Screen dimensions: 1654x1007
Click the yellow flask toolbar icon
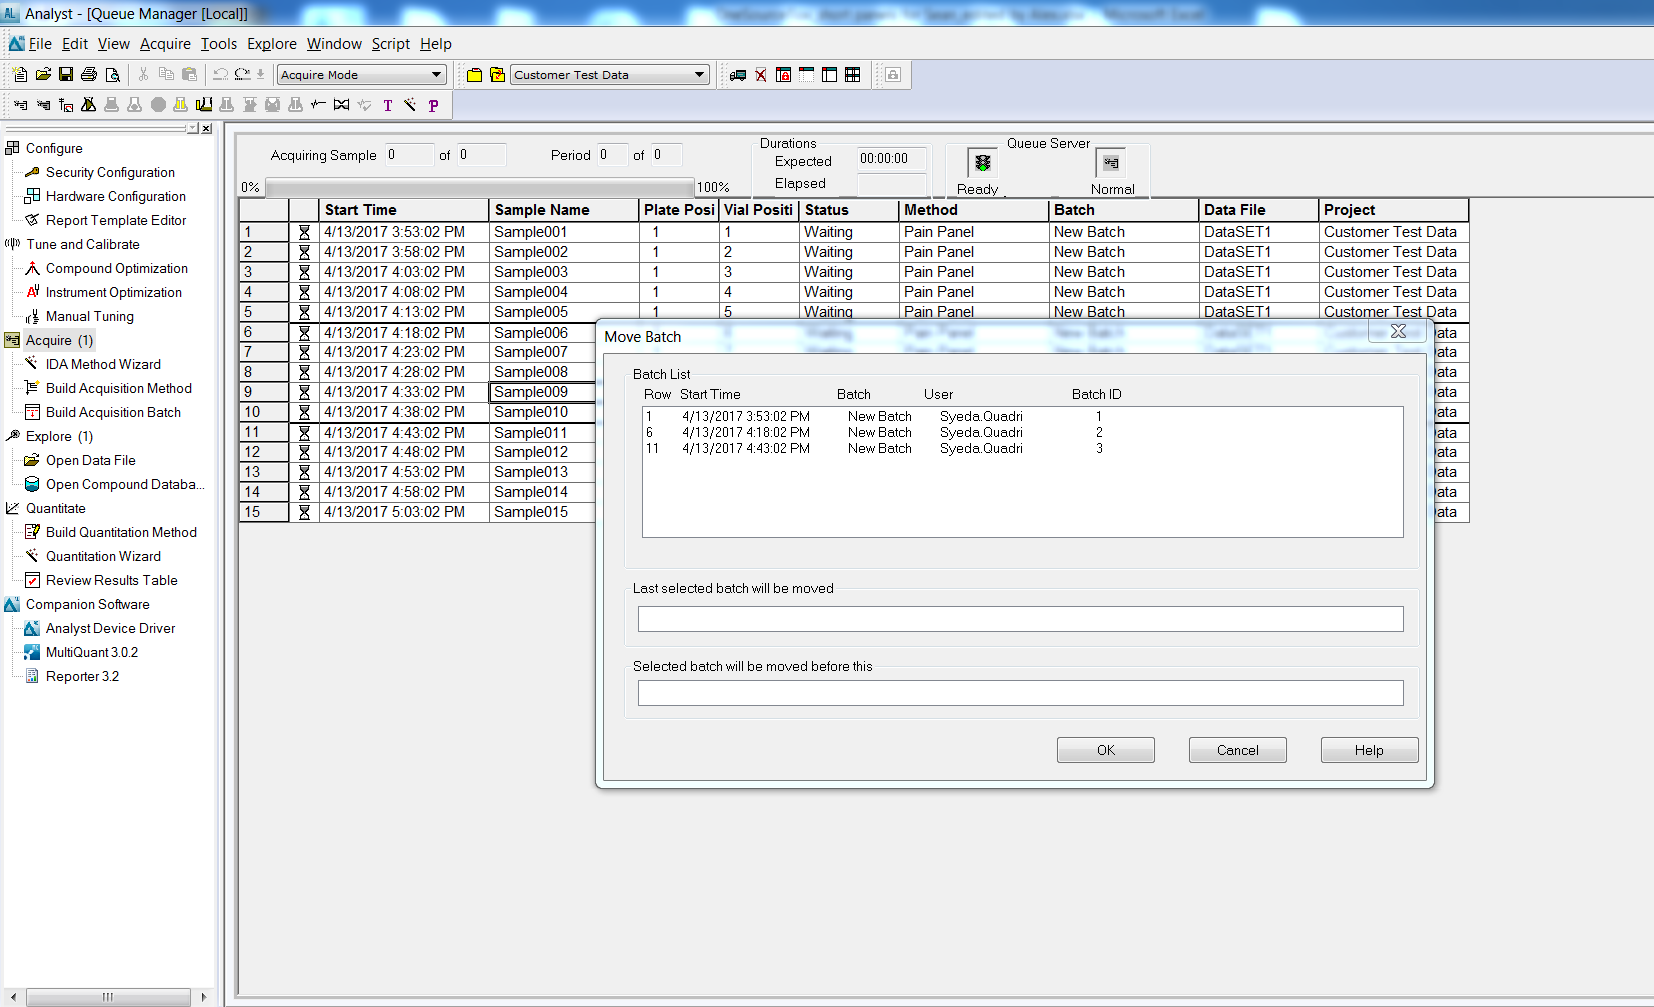180,105
